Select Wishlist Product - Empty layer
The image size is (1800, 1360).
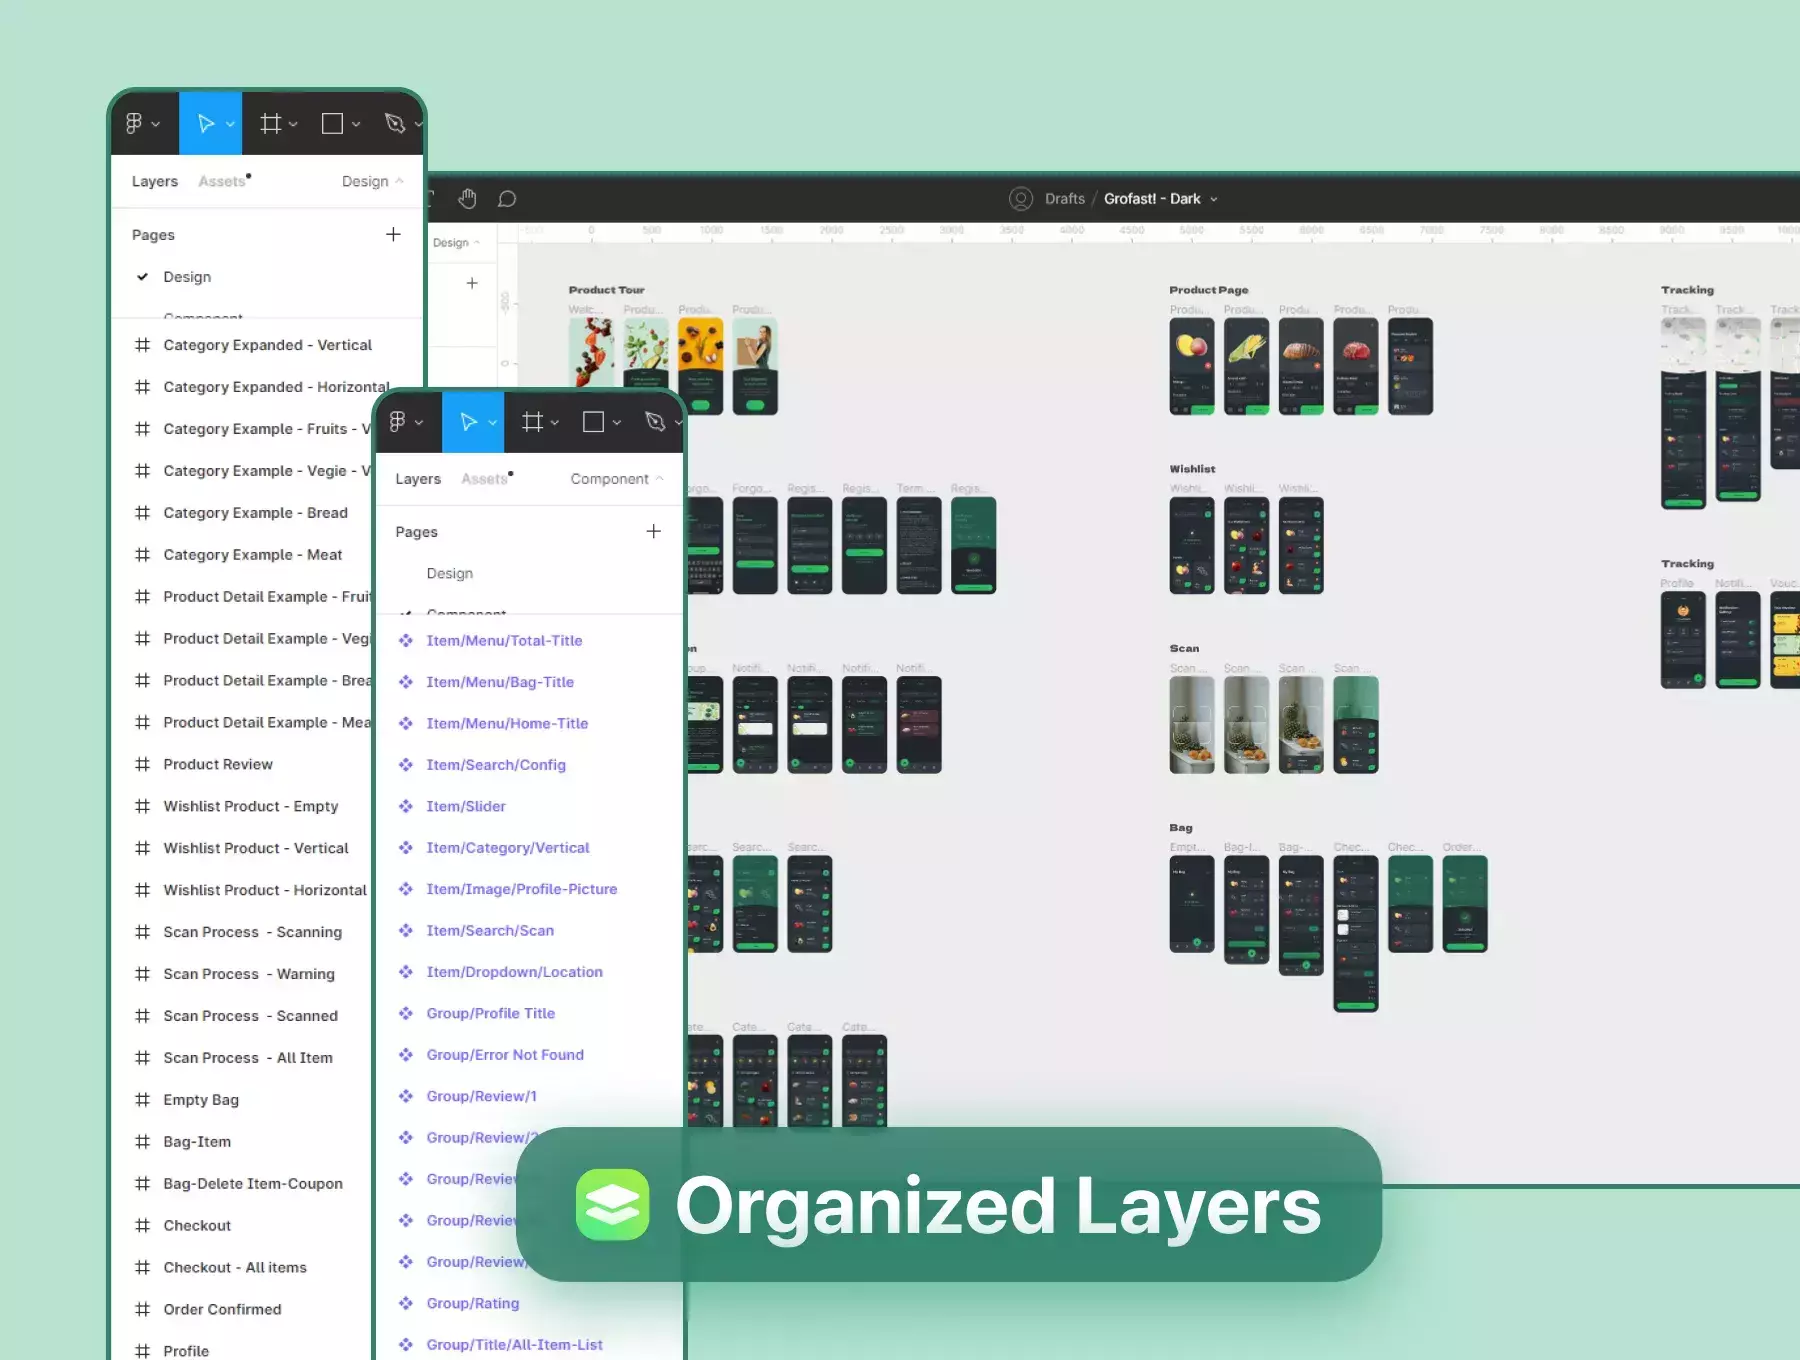tap(250, 806)
